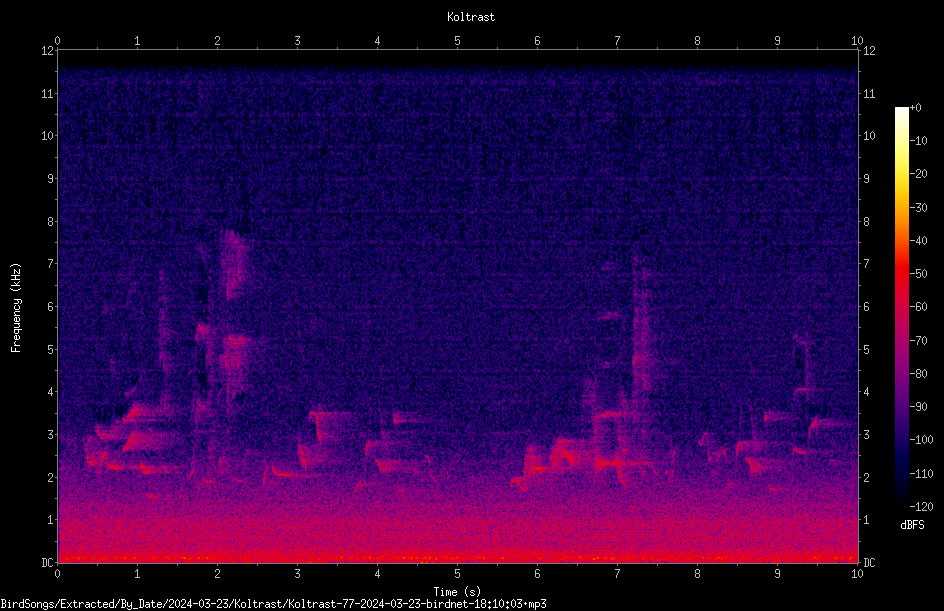
Task: Click the Frequency (kHz) axis label
Action: 16,308
